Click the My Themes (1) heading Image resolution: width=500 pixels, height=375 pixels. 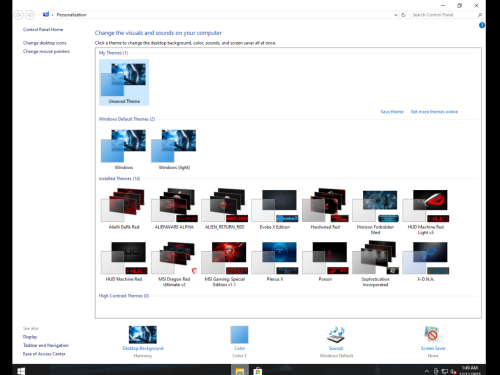[x=113, y=53]
